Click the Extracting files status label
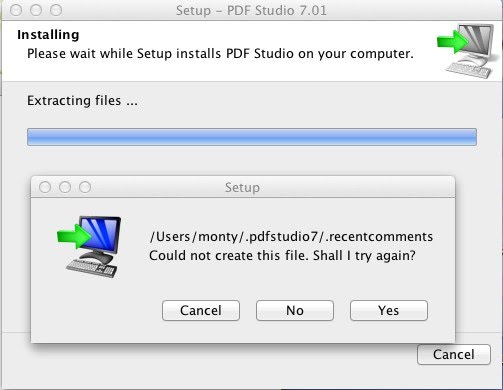This screenshot has width=503, height=390. pos(82,101)
